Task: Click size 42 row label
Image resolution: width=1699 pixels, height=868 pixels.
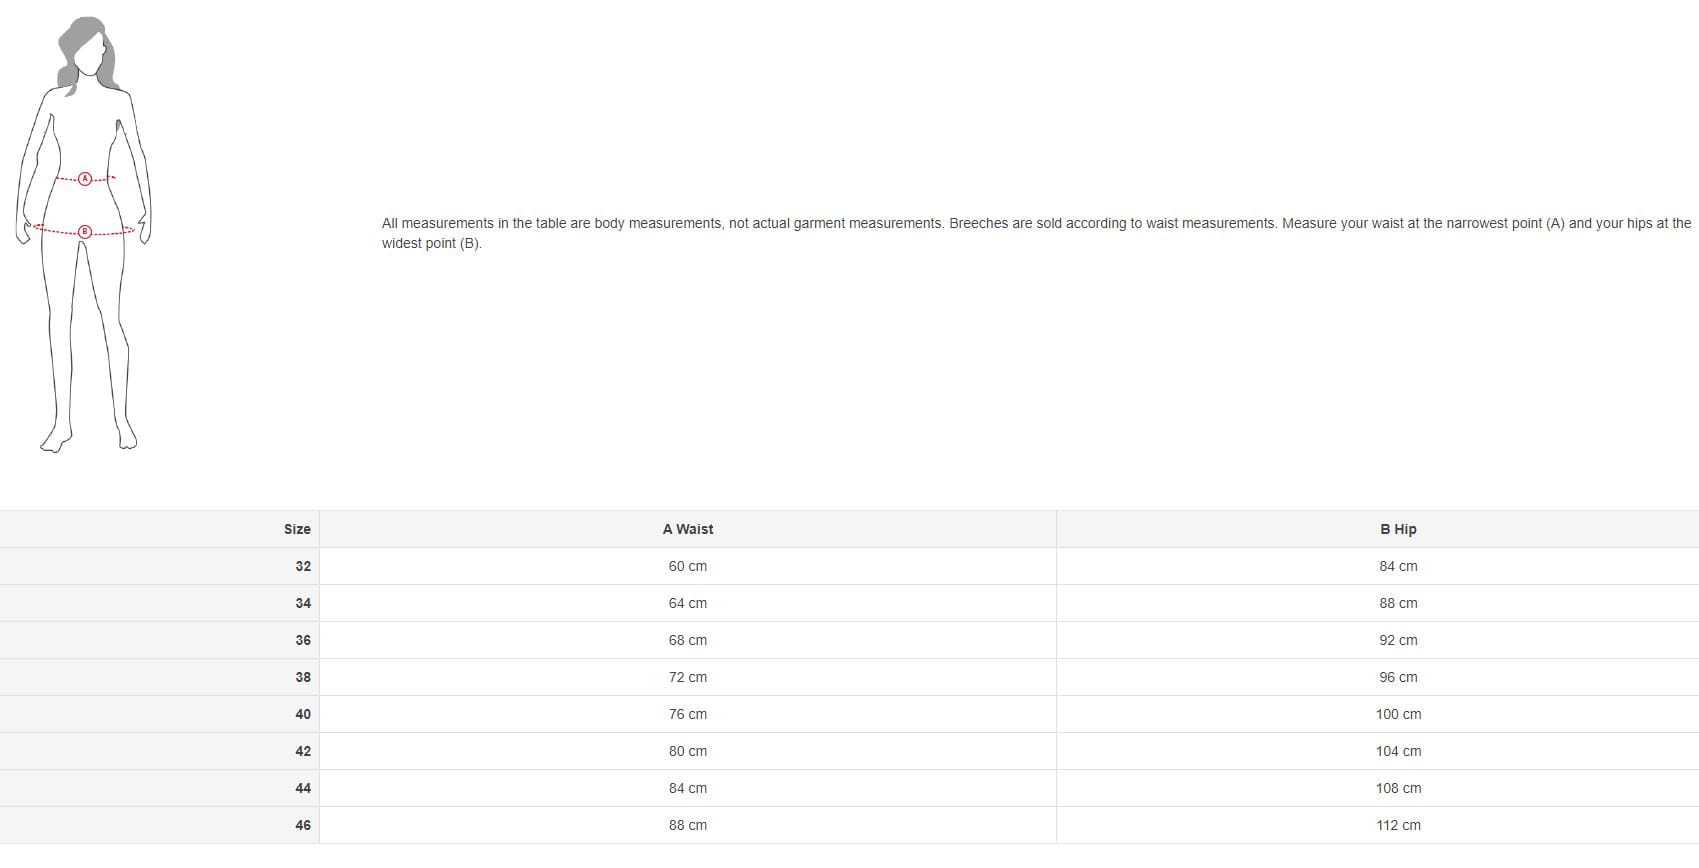Action: tap(303, 751)
